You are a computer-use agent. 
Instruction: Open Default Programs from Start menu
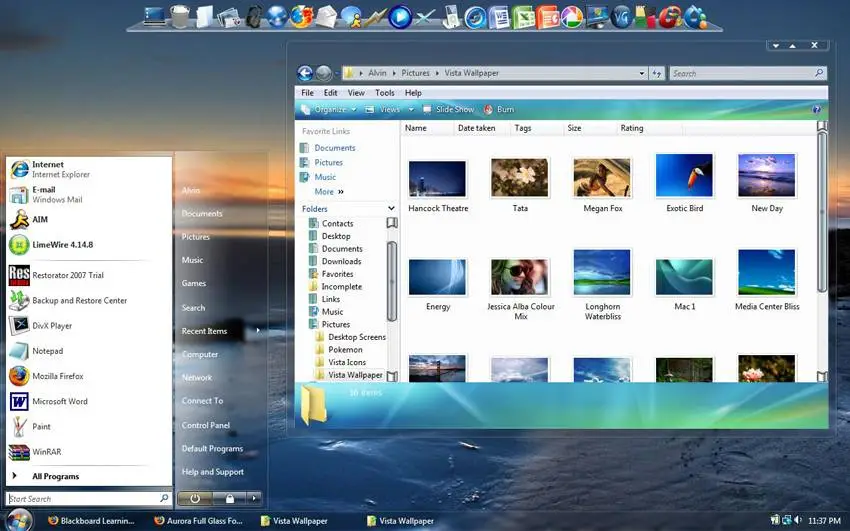pos(212,449)
